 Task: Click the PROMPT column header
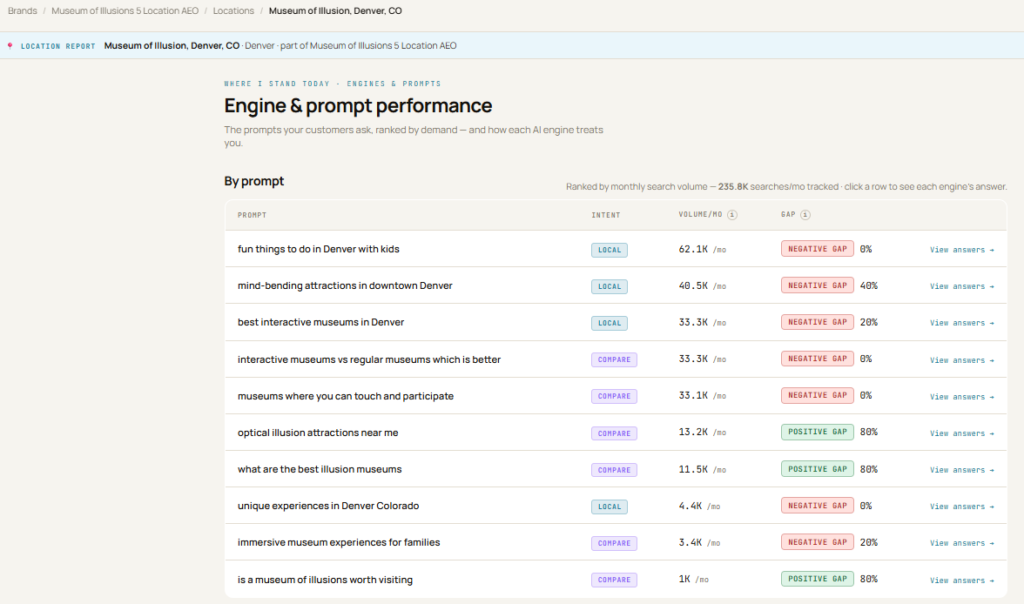click(252, 215)
